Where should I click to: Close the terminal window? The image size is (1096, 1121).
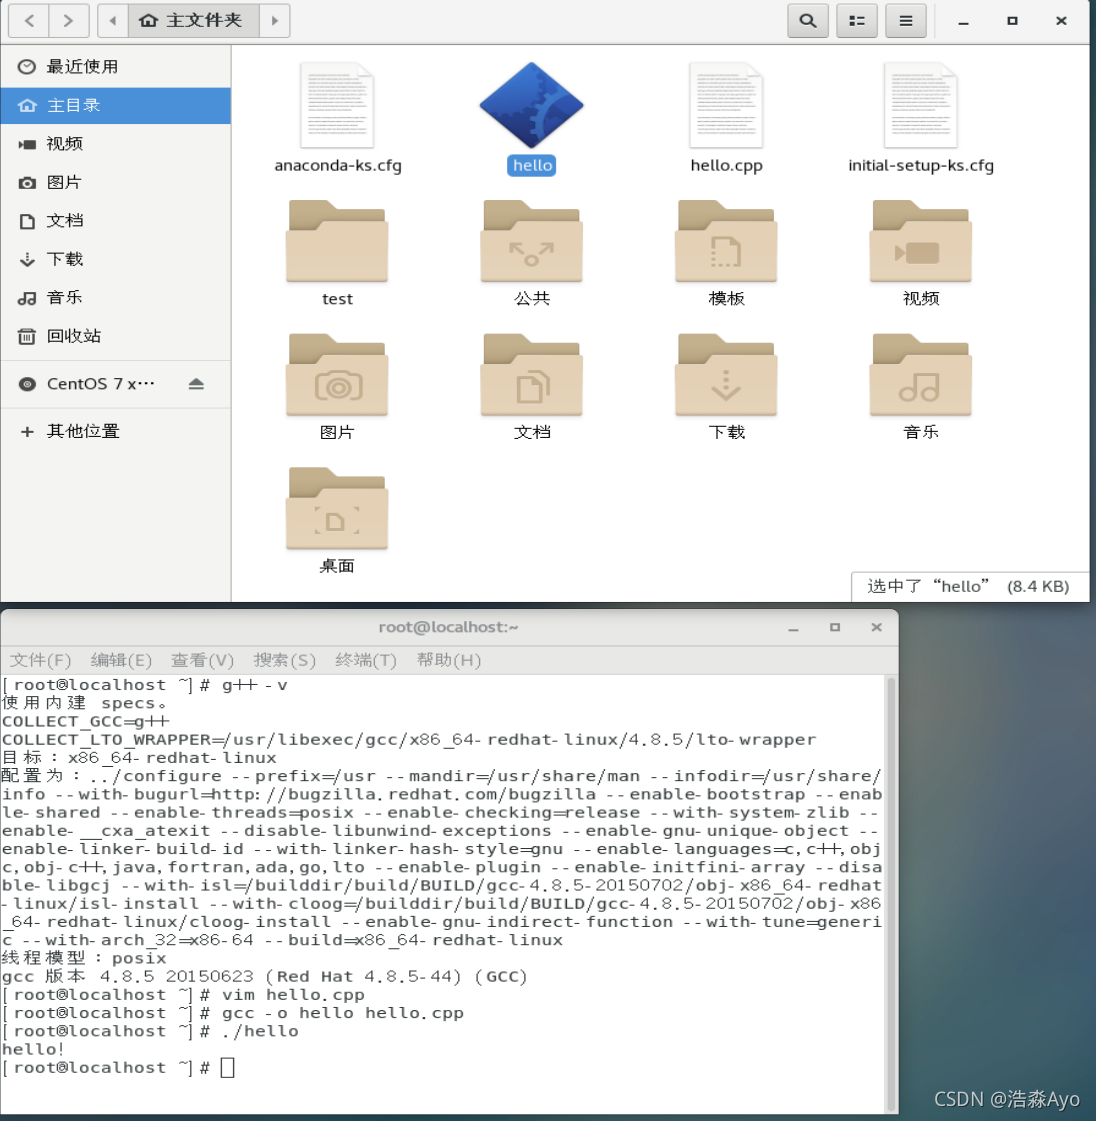coord(877,628)
